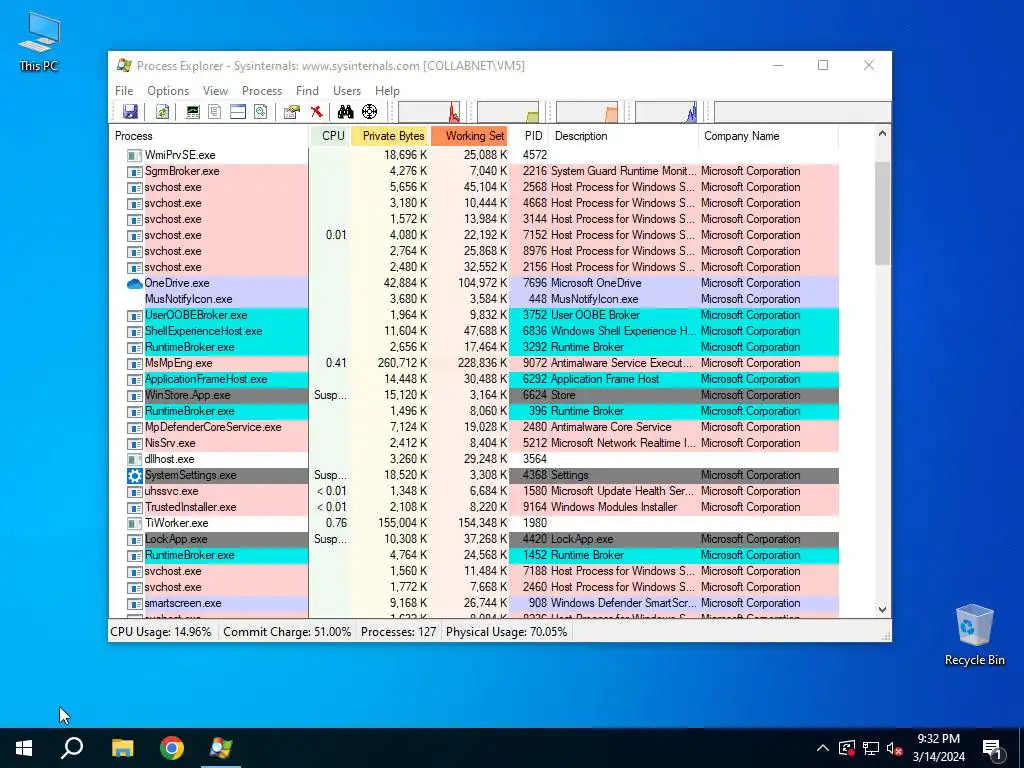
Task: Launch Chrome from the taskbar
Action: (x=172, y=748)
